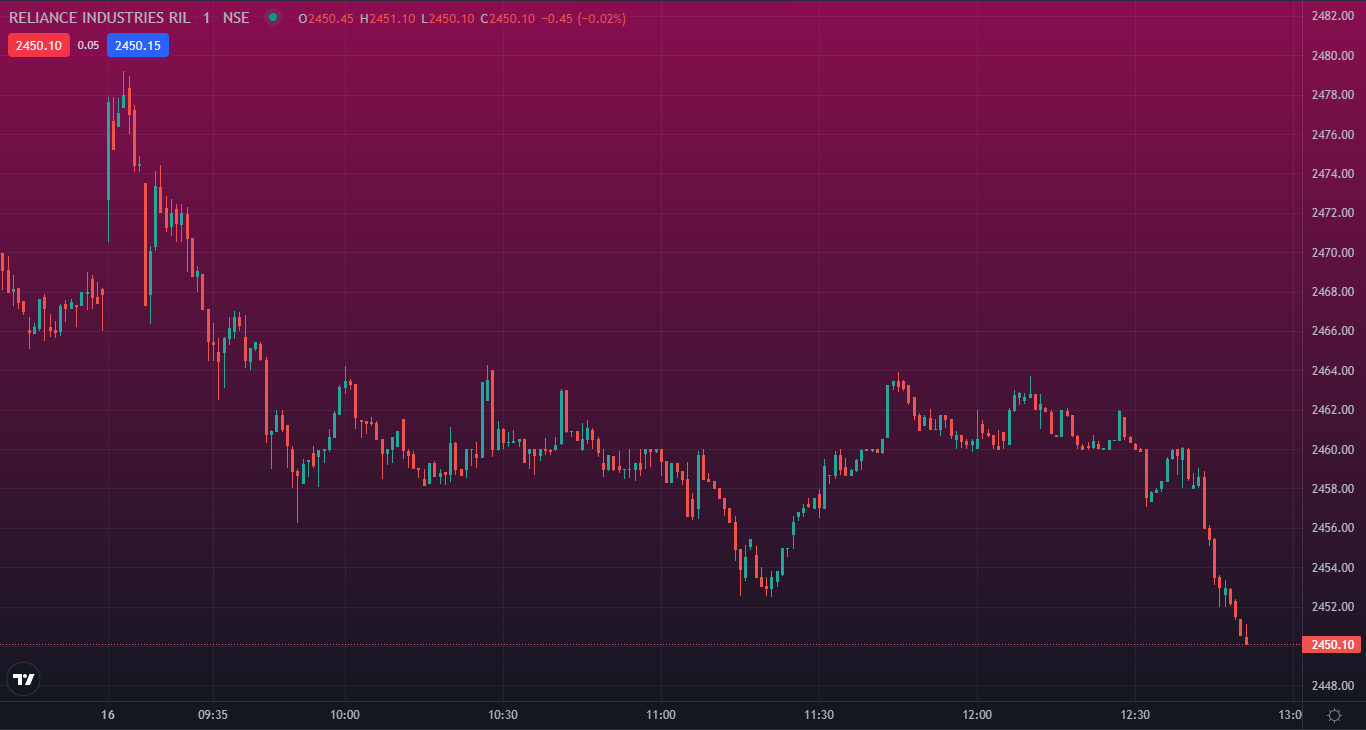The image size is (1366, 730).
Task: Click the 2464.00 price axis label
Action: coord(1332,371)
